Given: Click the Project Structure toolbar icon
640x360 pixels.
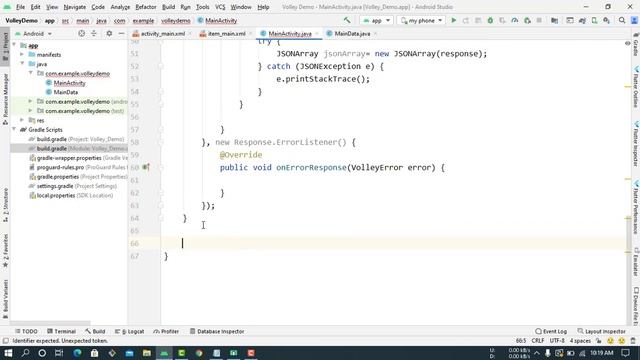Looking at the screenshot, I should (554, 20).
